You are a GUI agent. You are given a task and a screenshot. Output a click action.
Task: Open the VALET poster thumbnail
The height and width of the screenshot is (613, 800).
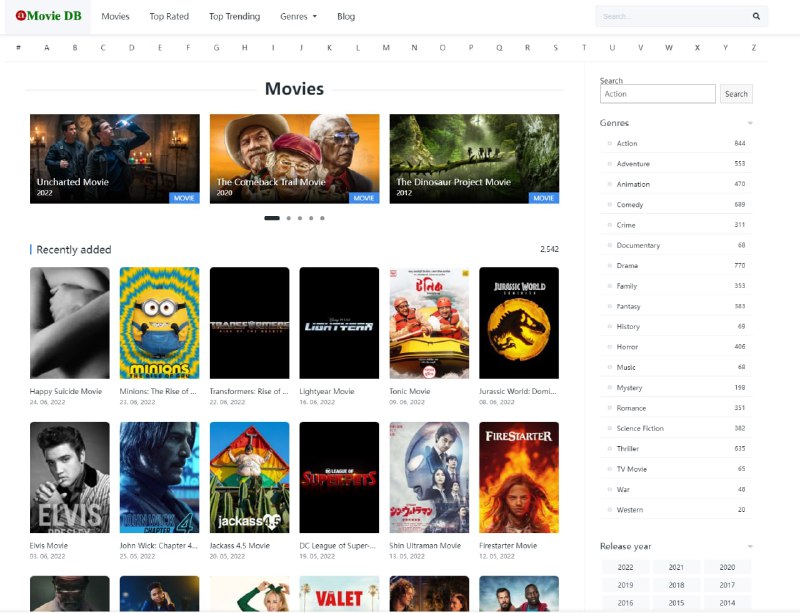click(339, 594)
